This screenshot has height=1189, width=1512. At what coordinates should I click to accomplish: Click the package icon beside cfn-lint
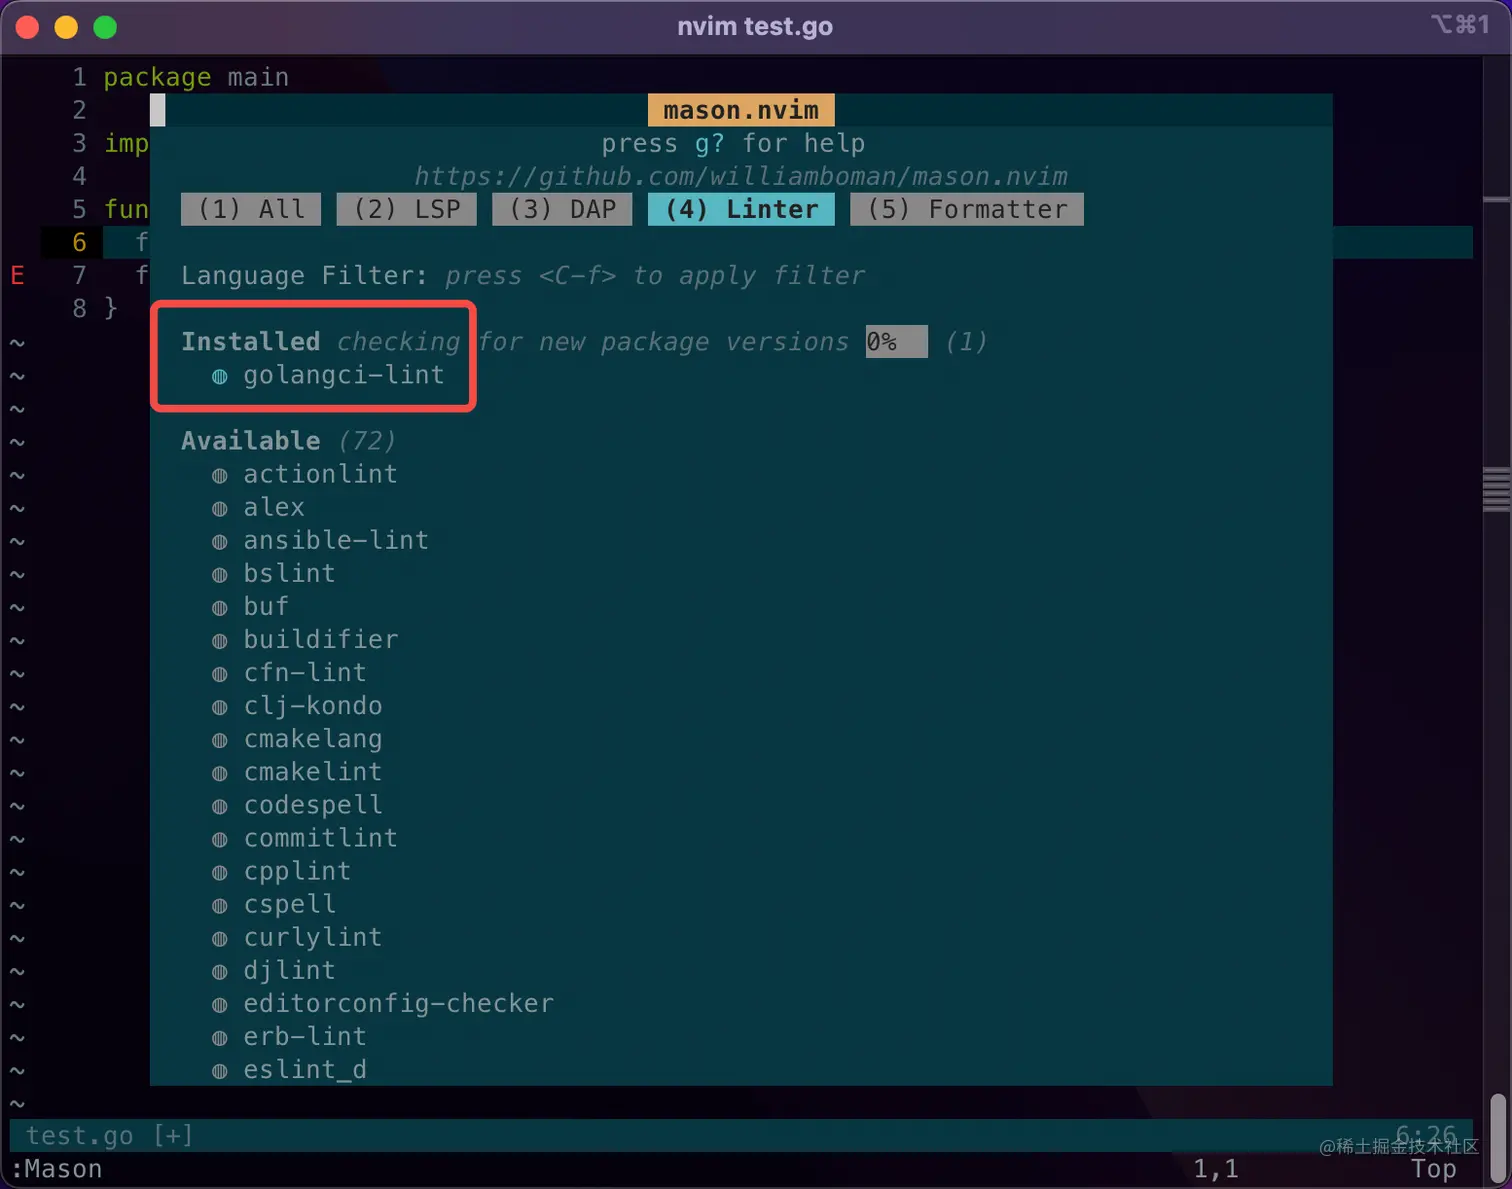click(x=220, y=673)
